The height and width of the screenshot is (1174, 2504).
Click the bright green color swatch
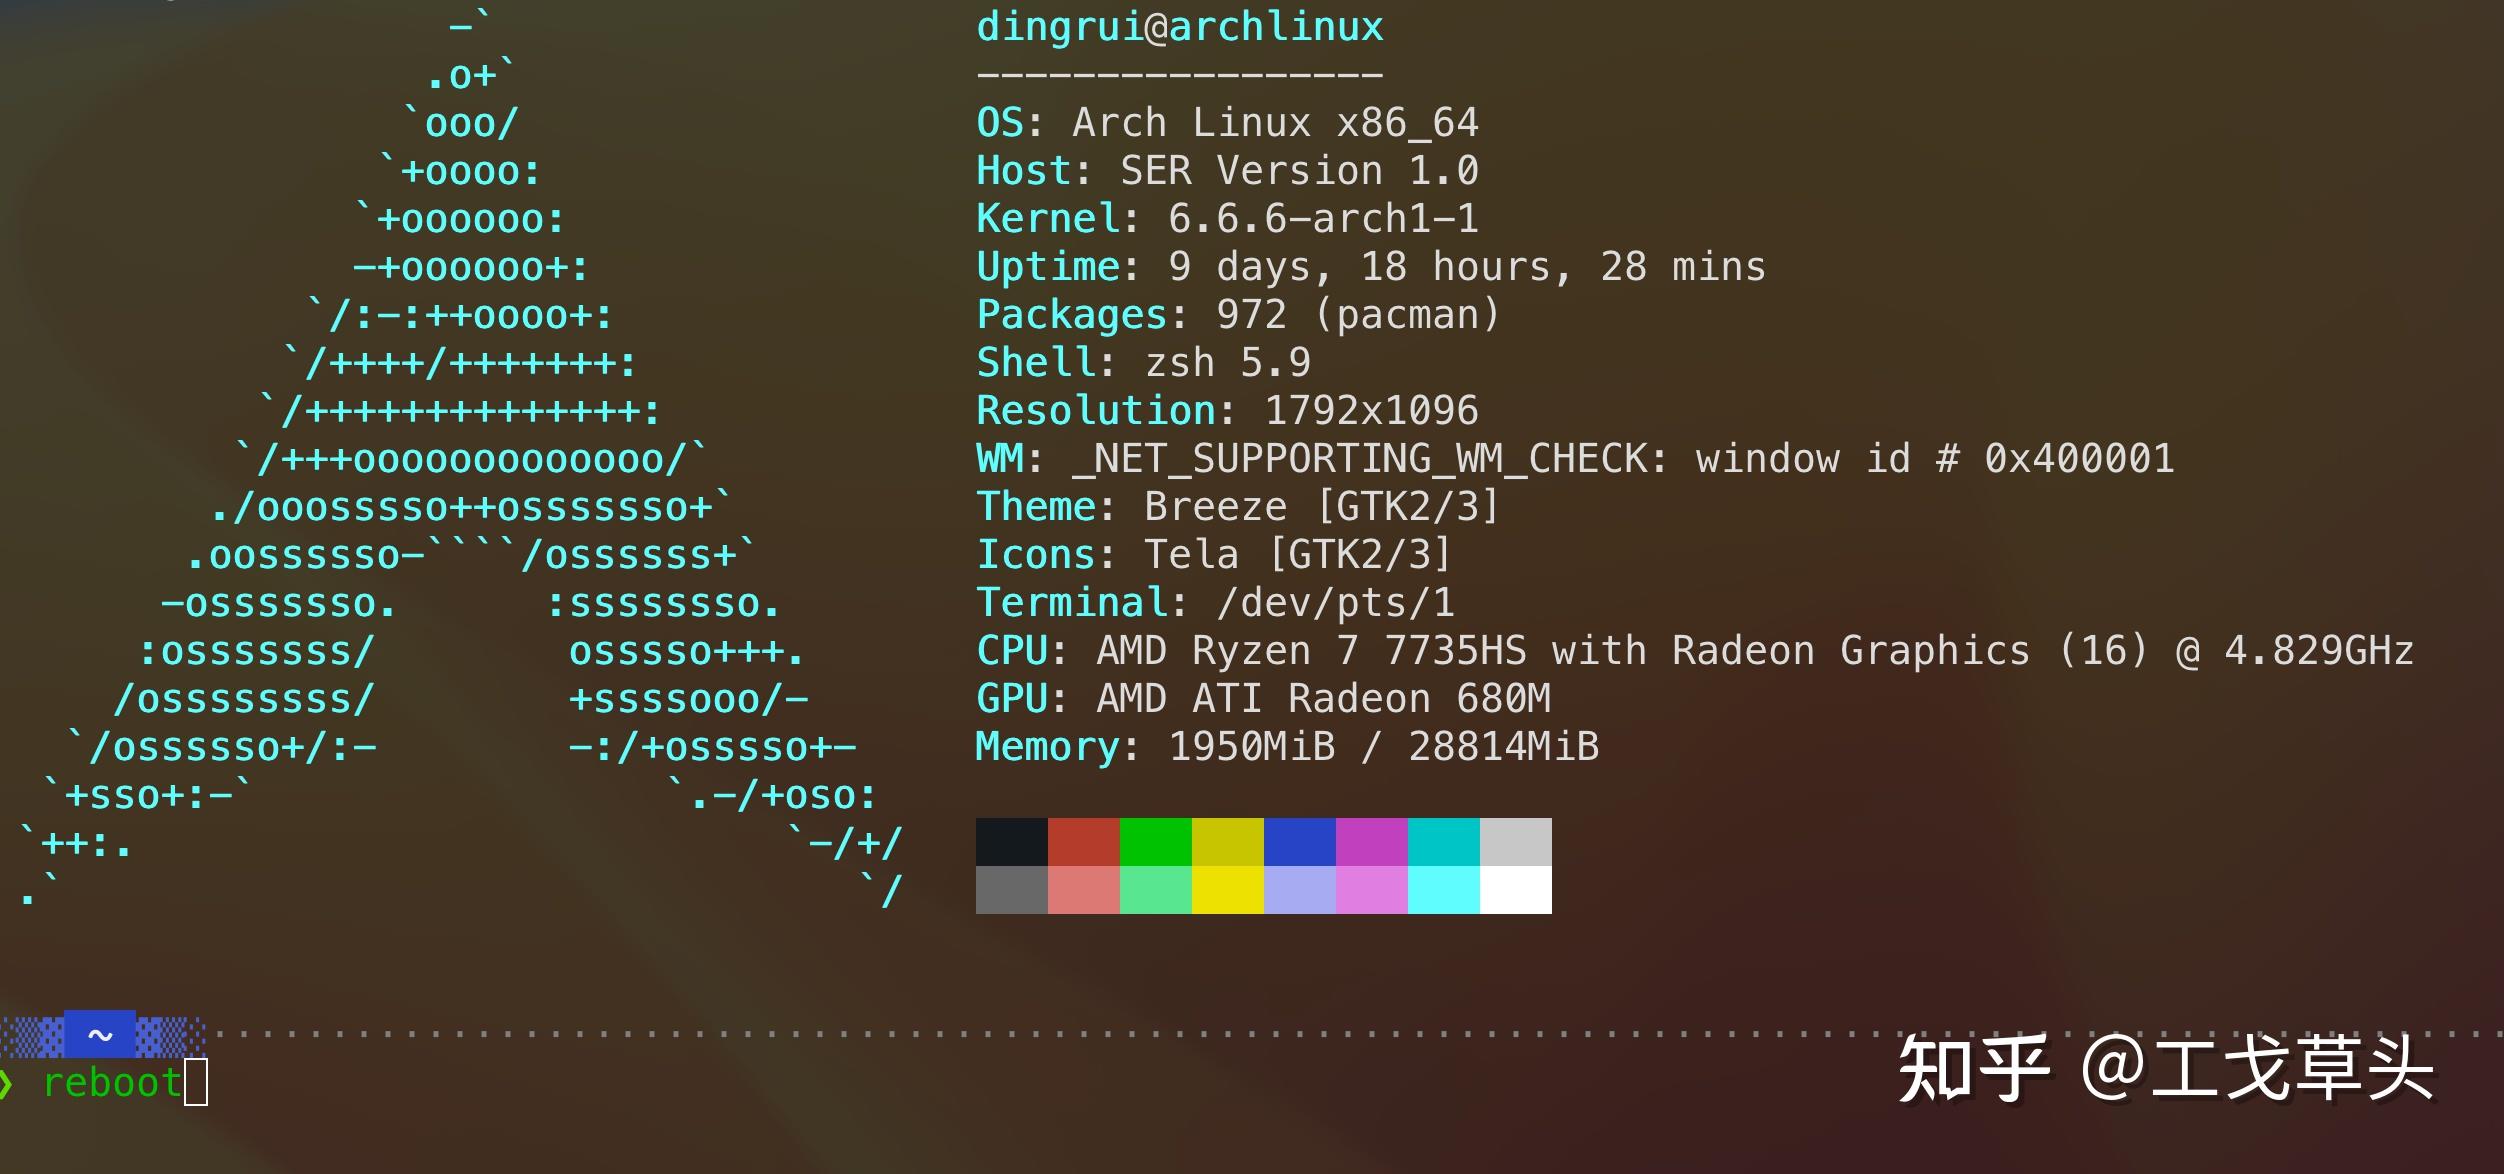[x=1156, y=841]
